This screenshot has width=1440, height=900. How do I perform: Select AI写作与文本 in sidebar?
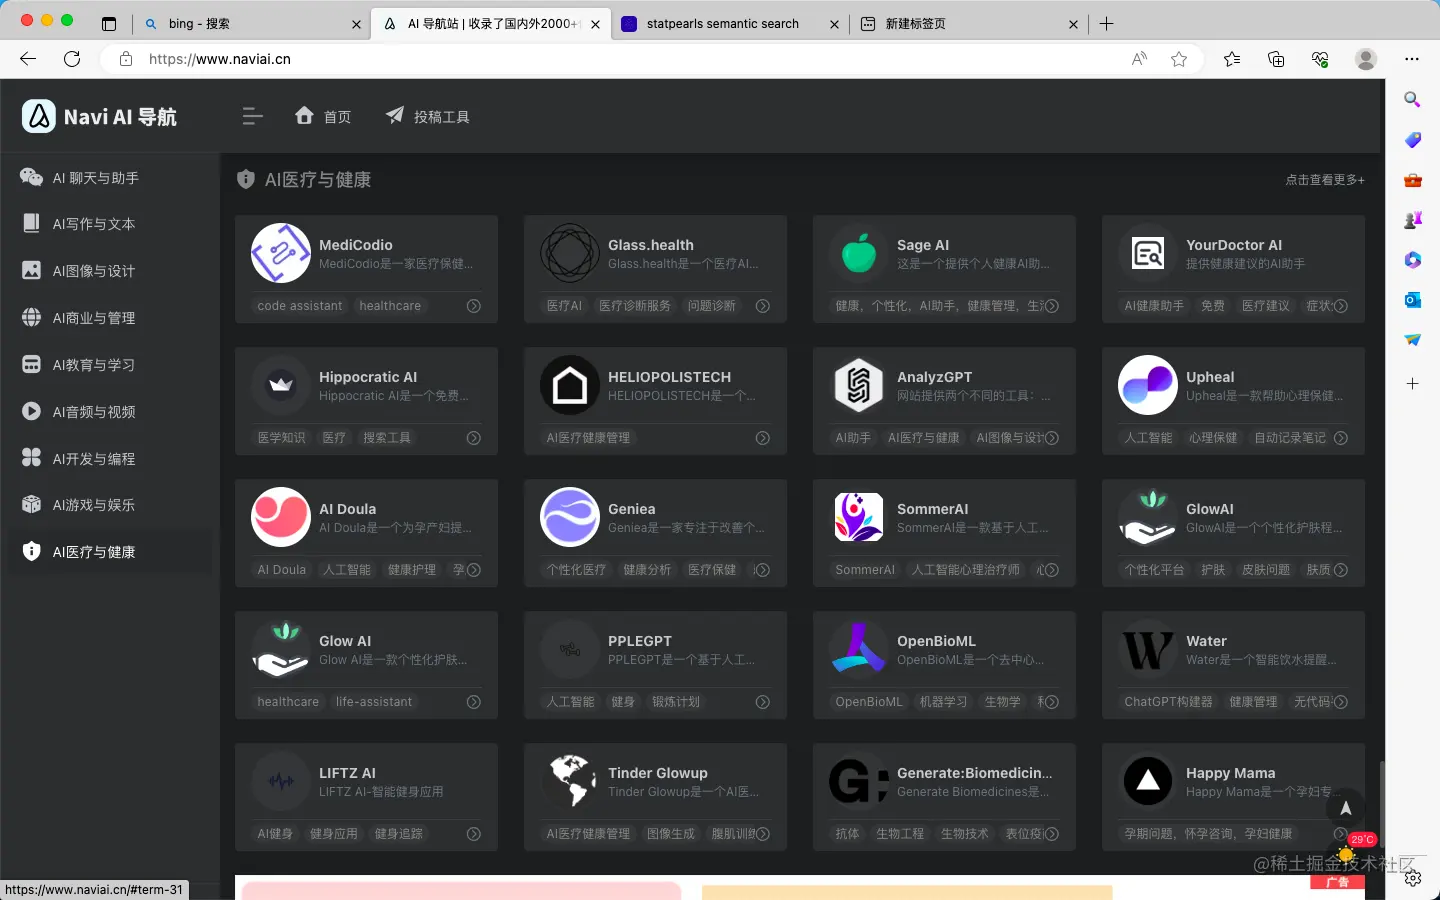click(x=110, y=223)
